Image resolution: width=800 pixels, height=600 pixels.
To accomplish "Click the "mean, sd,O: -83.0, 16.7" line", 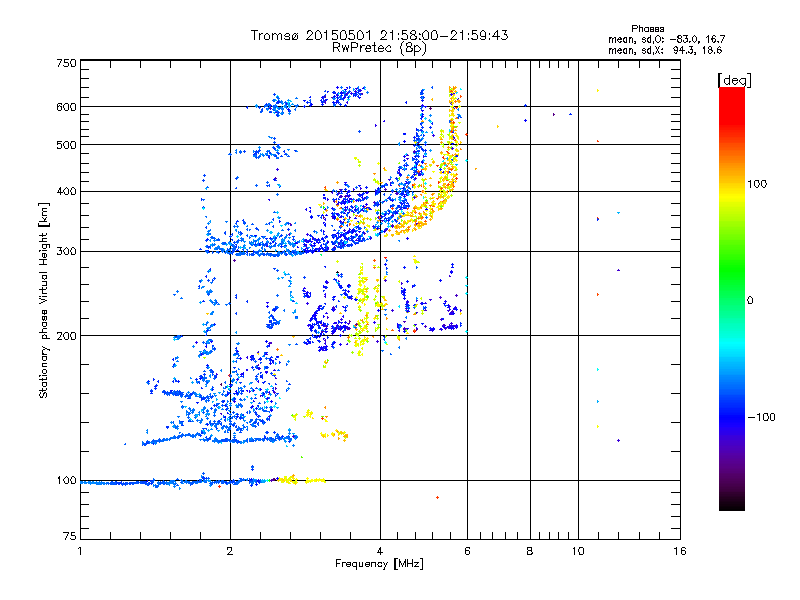I will [666, 39].
